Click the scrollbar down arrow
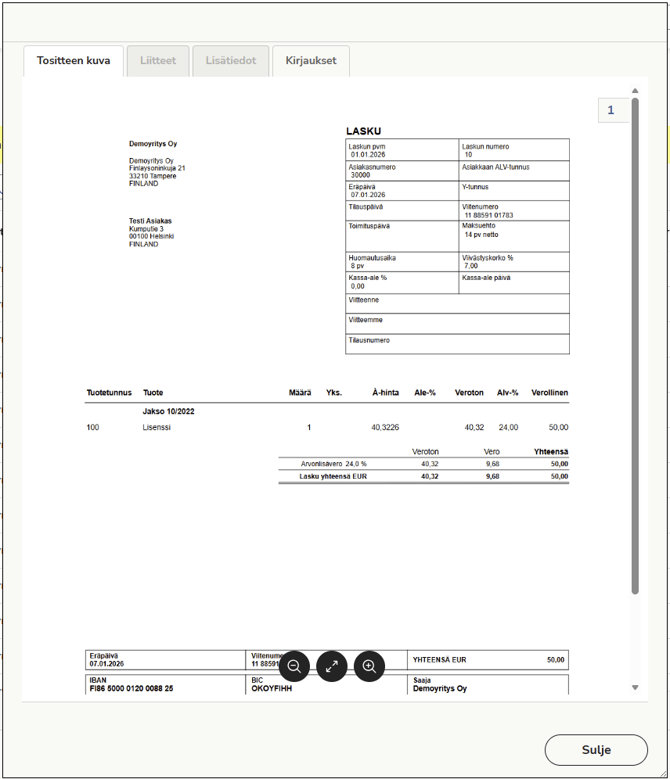This screenshot has height=779, width=670. [x=635, y=688]
